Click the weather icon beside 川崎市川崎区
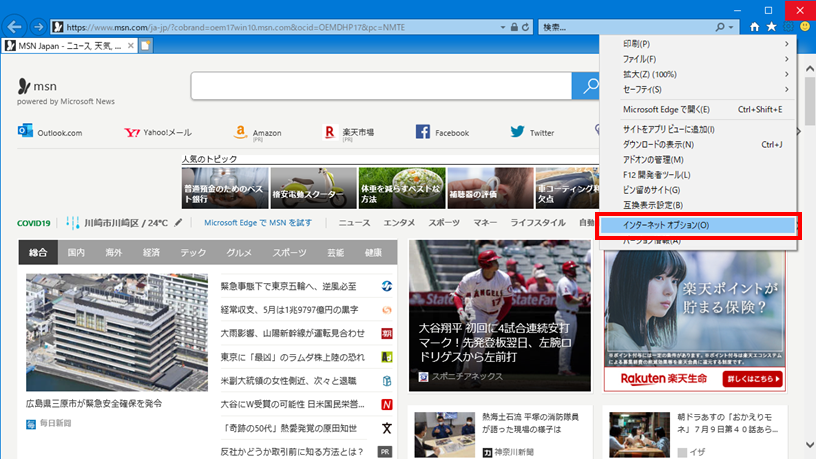 pos(72,223)
